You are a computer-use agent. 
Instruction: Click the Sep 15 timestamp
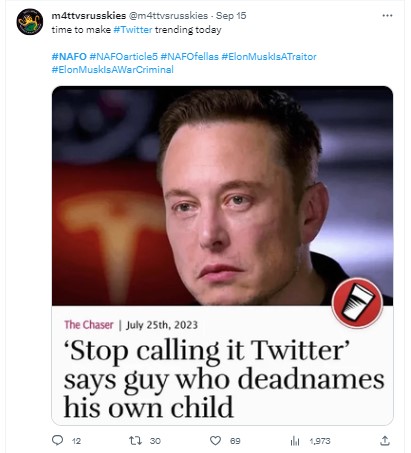pos(231,16)
